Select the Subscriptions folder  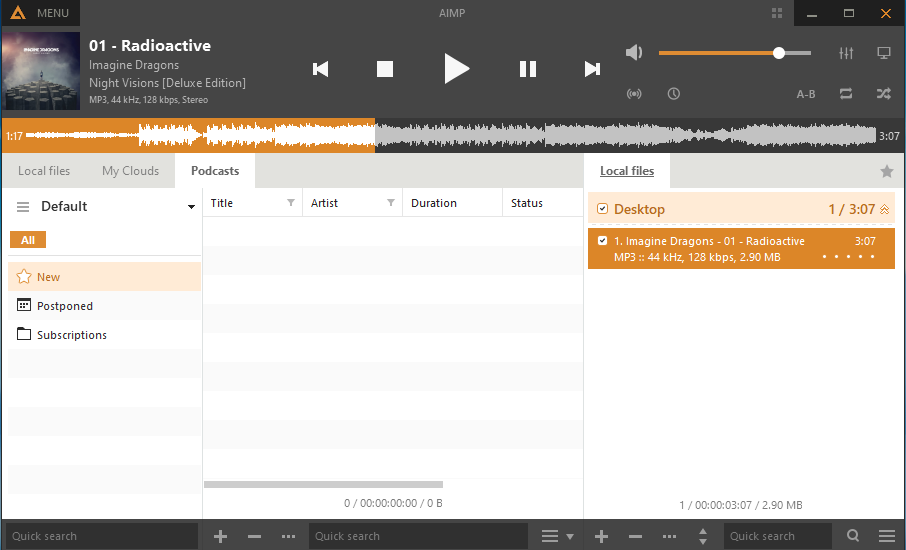105,335
